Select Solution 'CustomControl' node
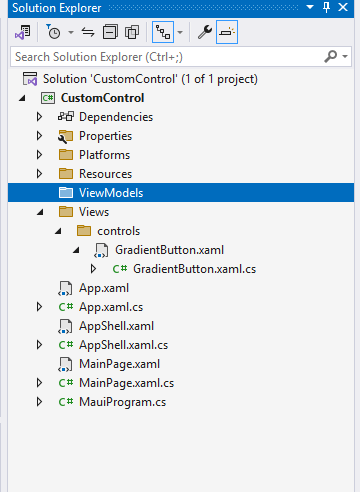 [150, 79]
